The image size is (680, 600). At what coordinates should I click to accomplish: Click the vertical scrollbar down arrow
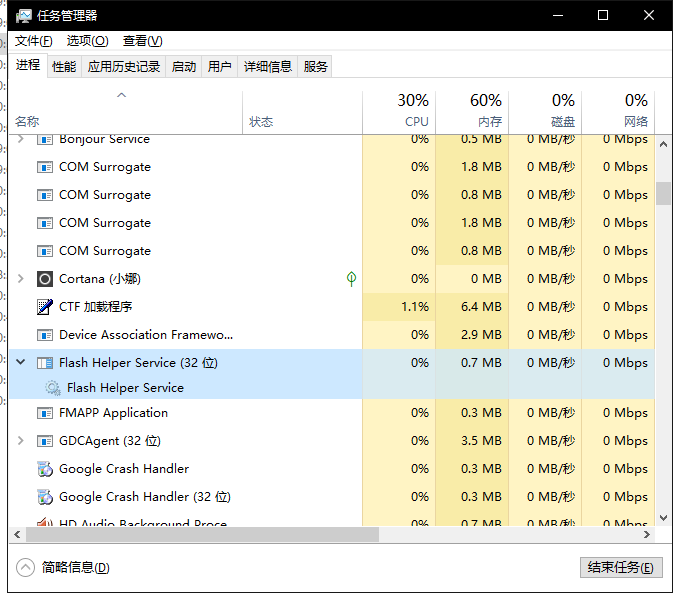(x=663, y=518)
